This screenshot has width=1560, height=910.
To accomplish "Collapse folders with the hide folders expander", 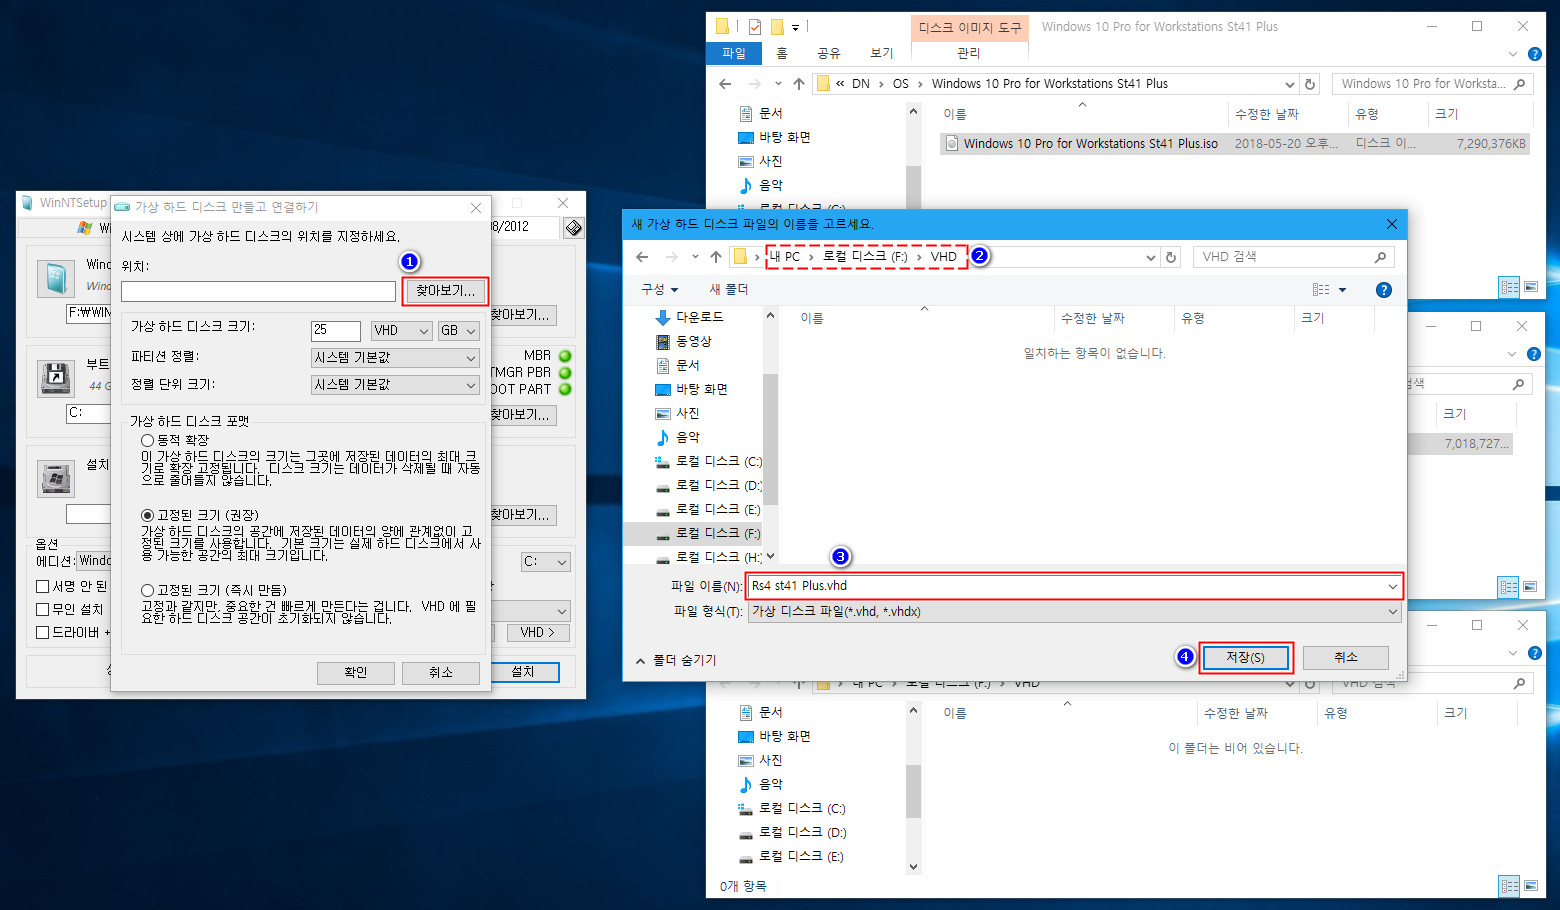I will pyautogui.click(x=676, y=660).
